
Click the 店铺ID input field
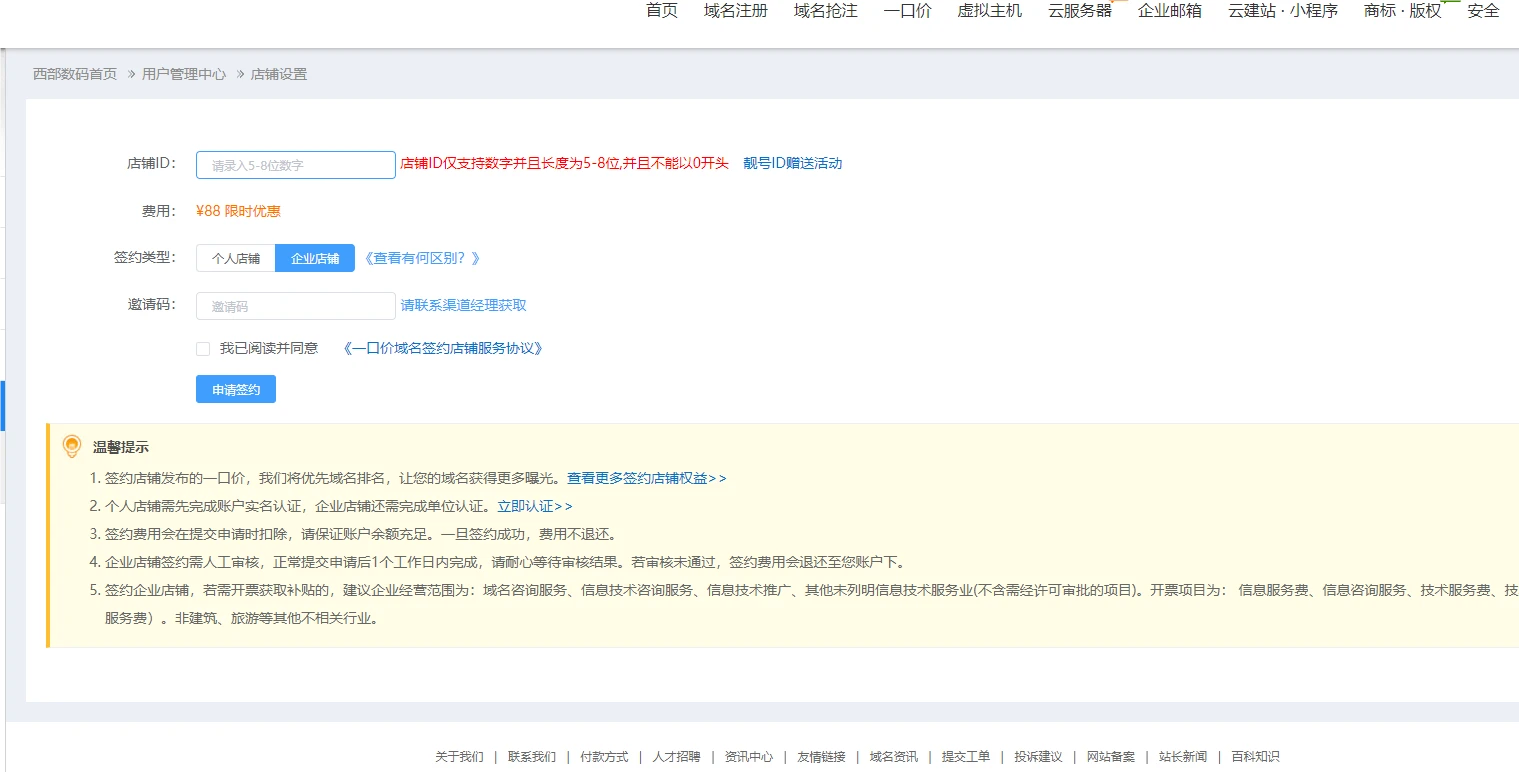[x=296, y=165]
